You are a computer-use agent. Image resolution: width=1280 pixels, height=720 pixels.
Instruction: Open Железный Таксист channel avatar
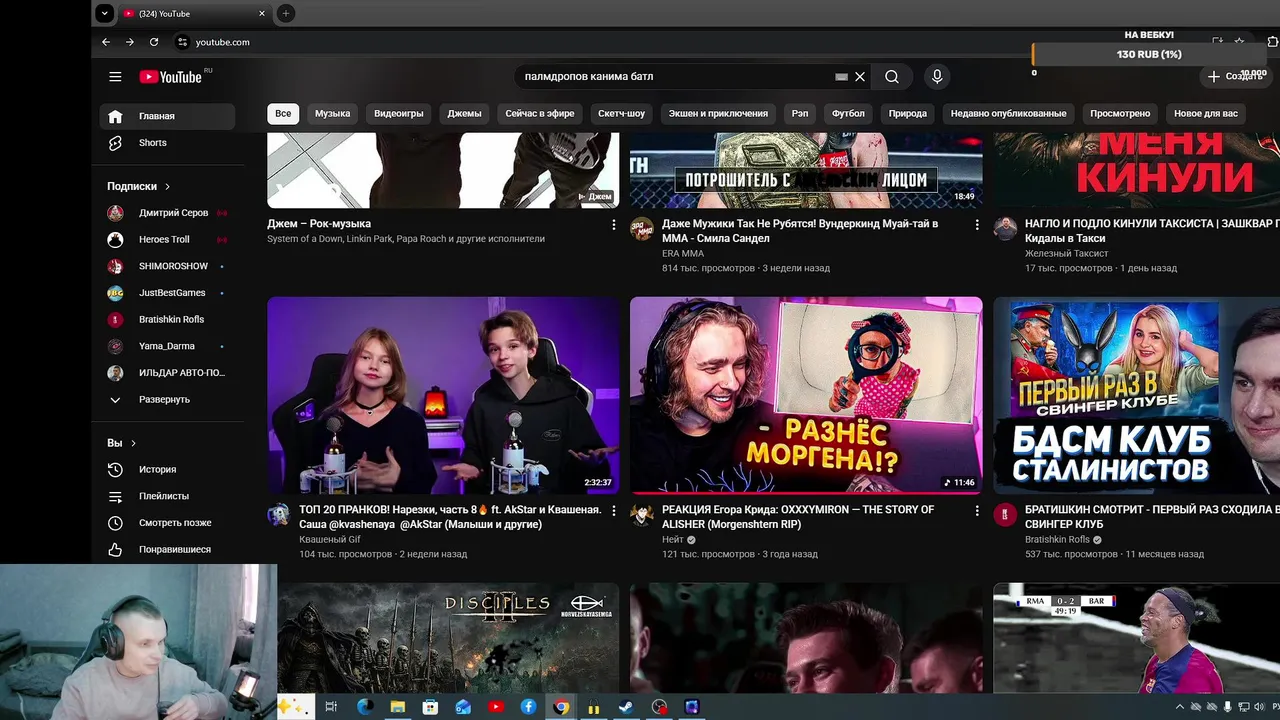click(1005, 229)
